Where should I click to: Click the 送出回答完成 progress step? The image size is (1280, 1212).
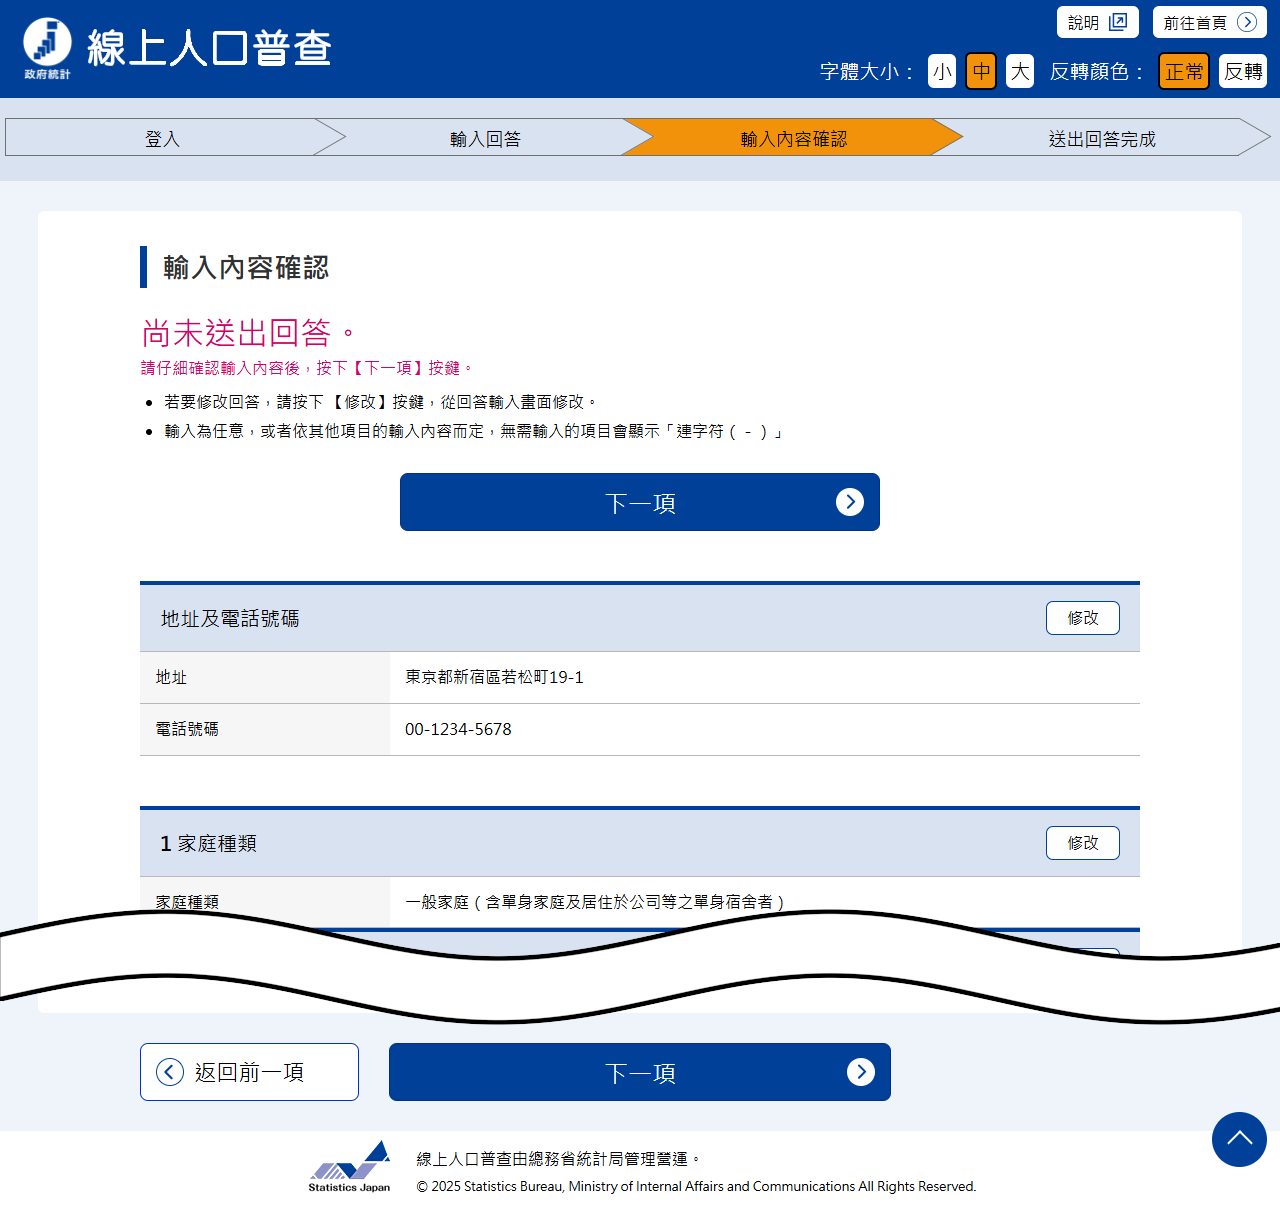click(1101, 138)
